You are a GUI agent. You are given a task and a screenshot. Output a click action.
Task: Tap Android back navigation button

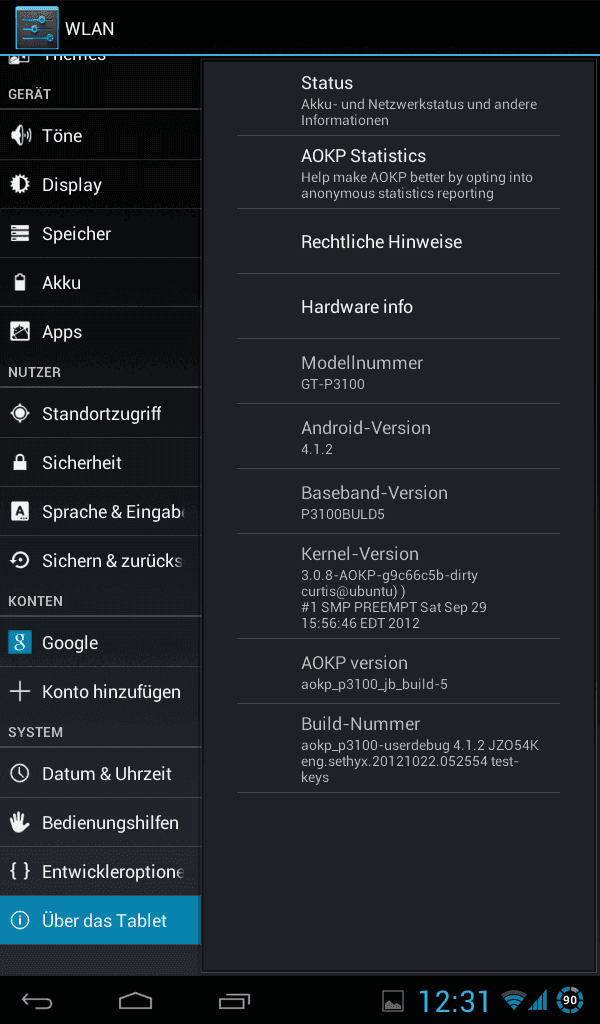tap(37, 1000)
